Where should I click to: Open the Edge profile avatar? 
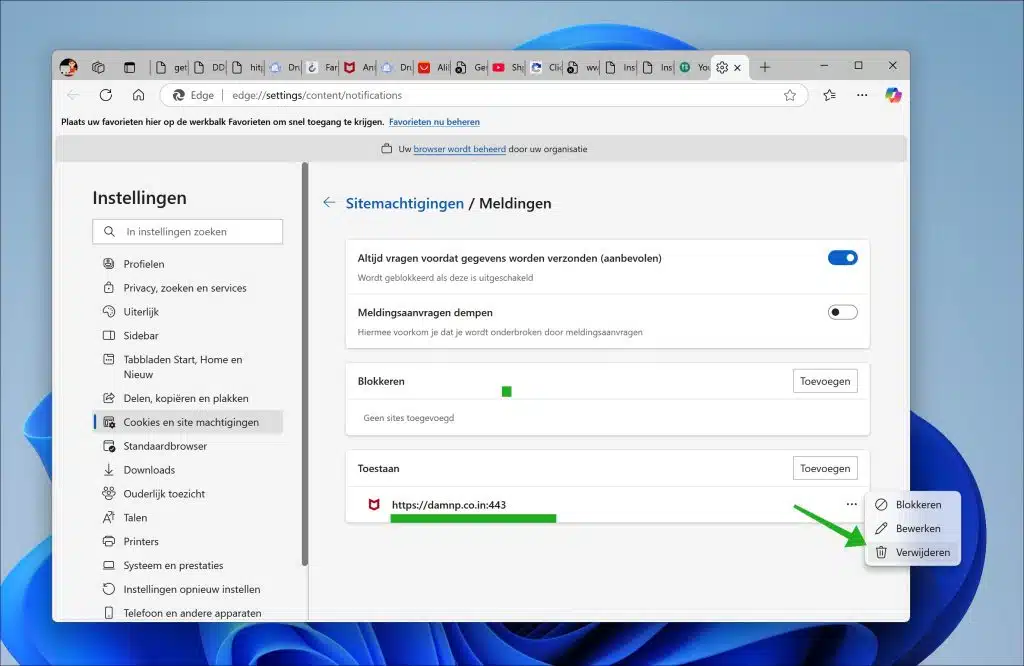pos(69,67)
